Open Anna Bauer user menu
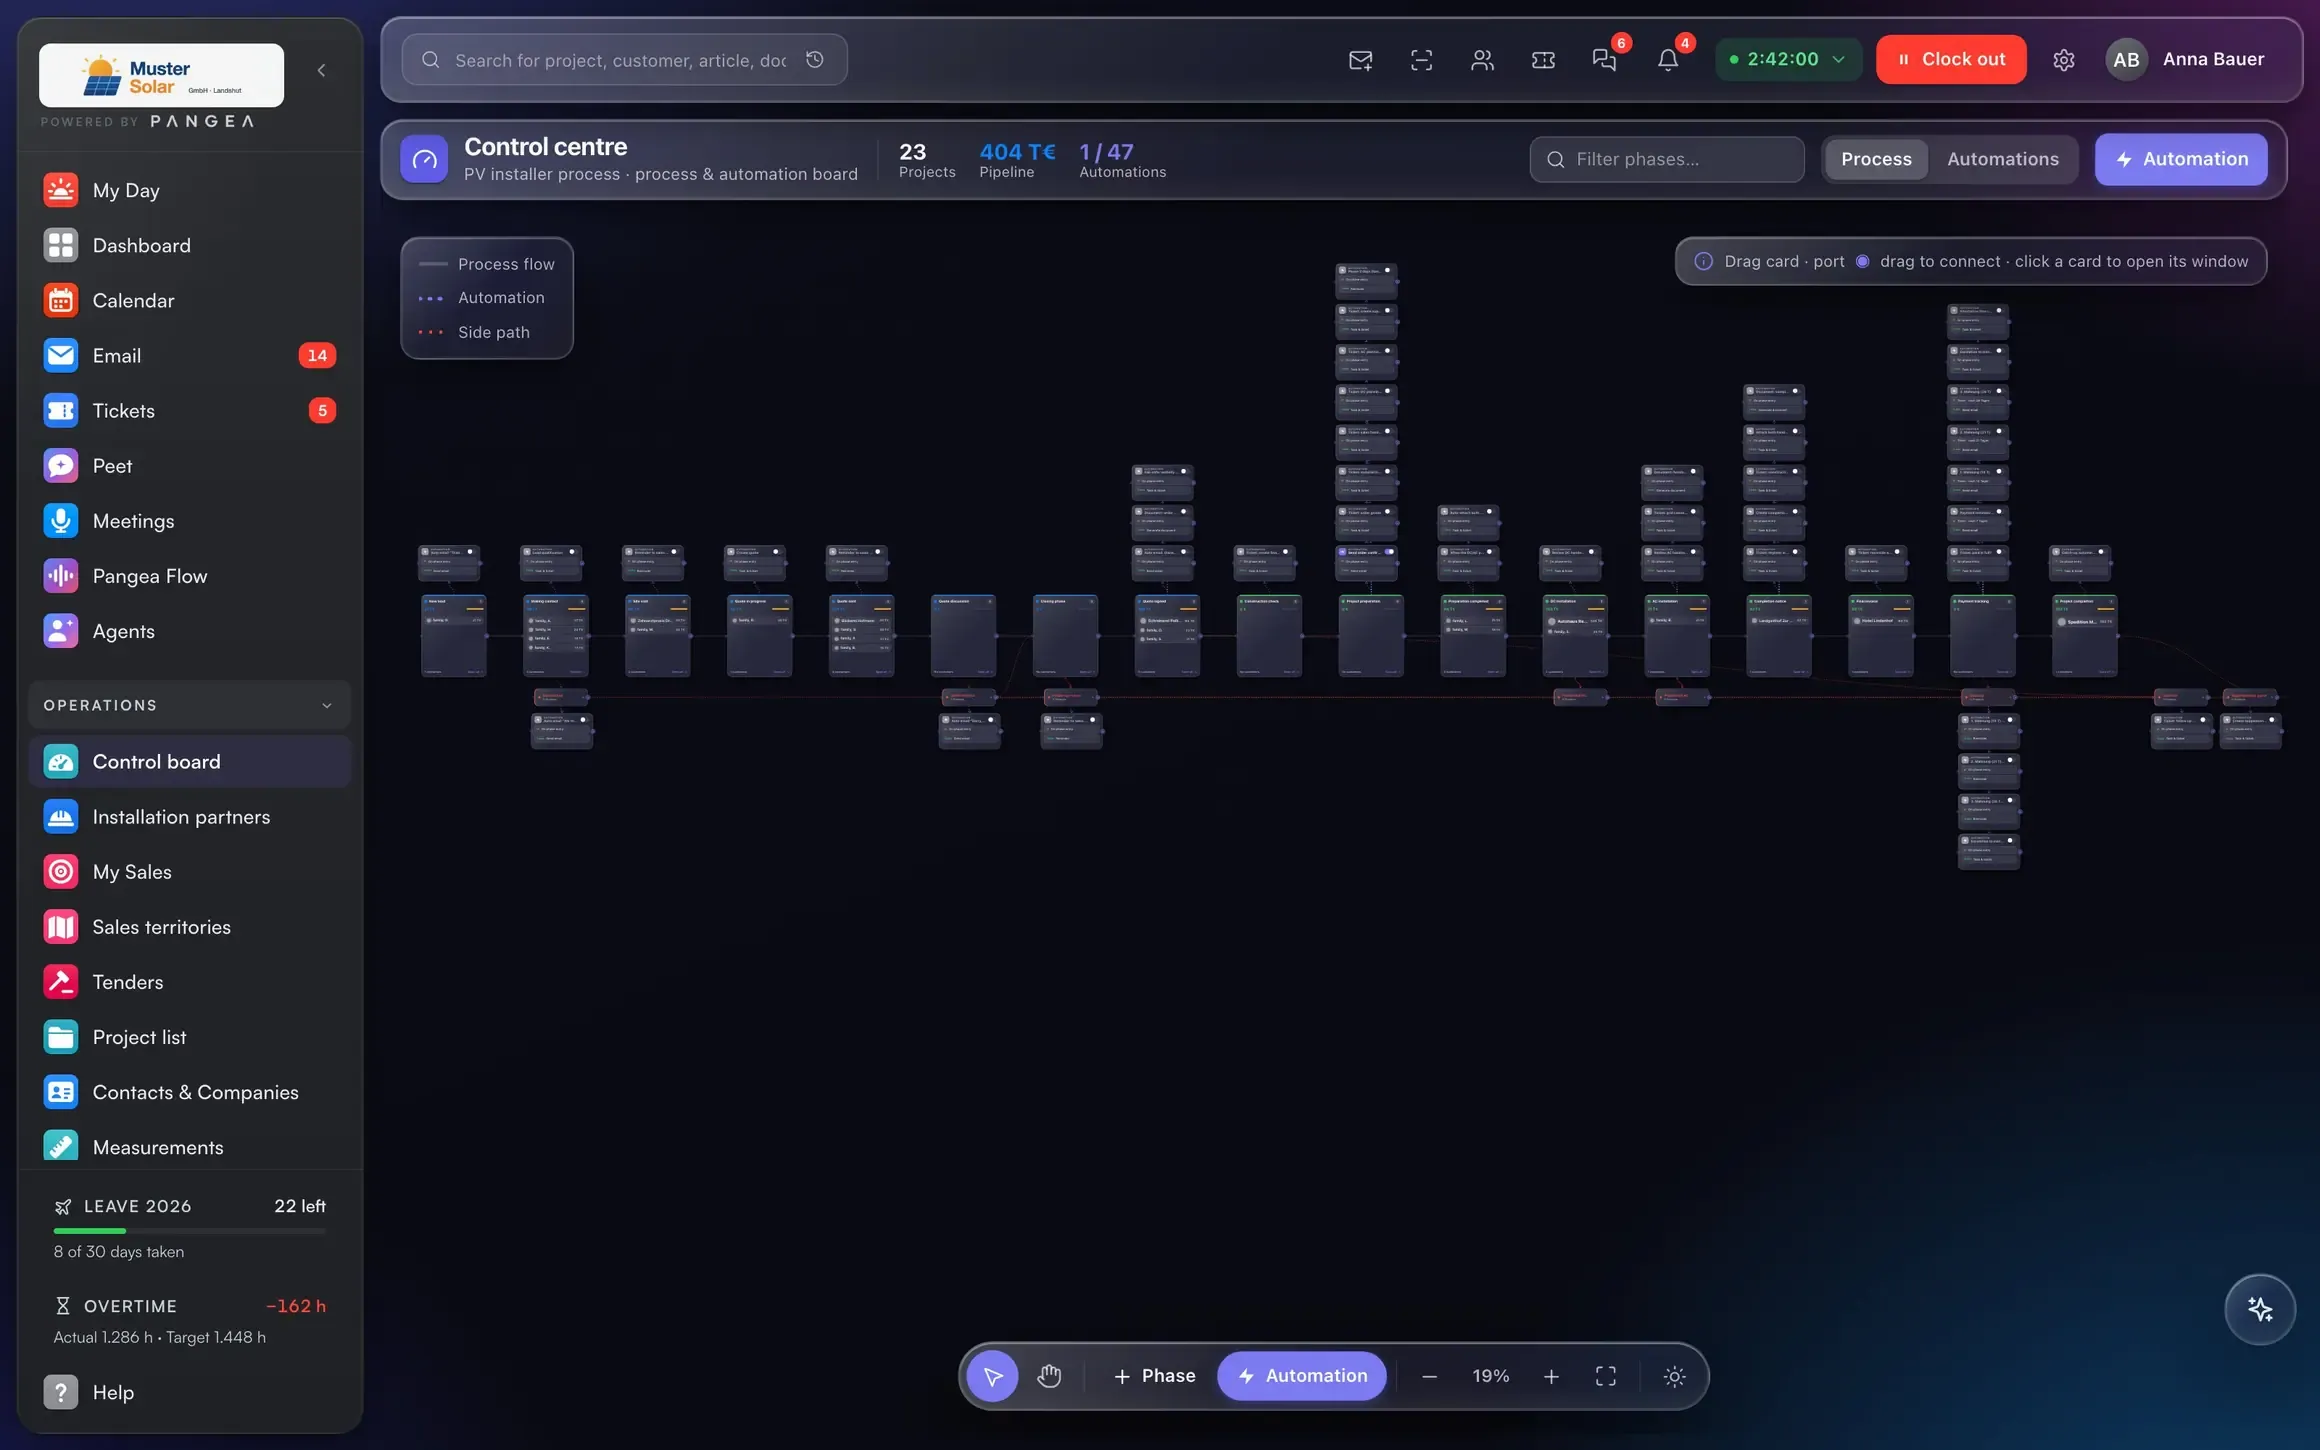2320x1450 pixels. tap(2185, 59)
